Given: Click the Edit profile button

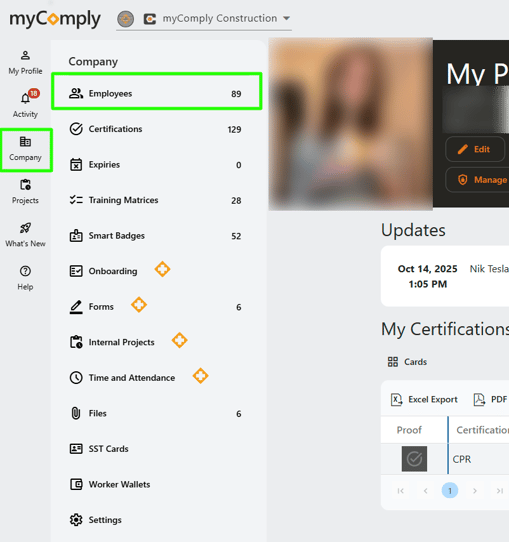Looking at the screenshot, I should (475, 149).
